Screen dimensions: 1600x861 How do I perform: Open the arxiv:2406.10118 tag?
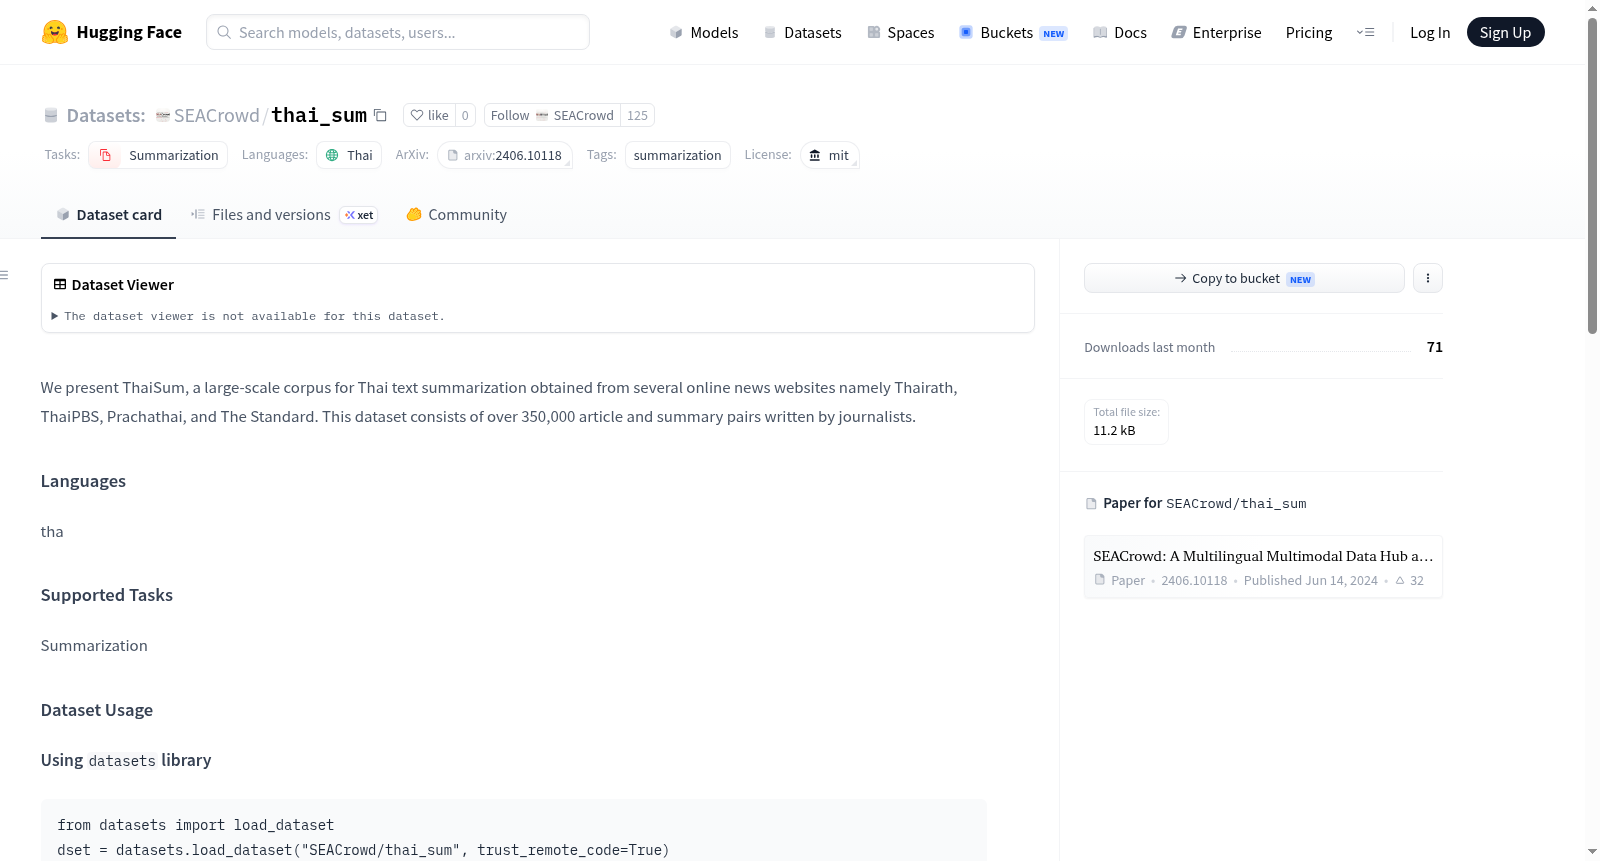(x=505, y=155)
